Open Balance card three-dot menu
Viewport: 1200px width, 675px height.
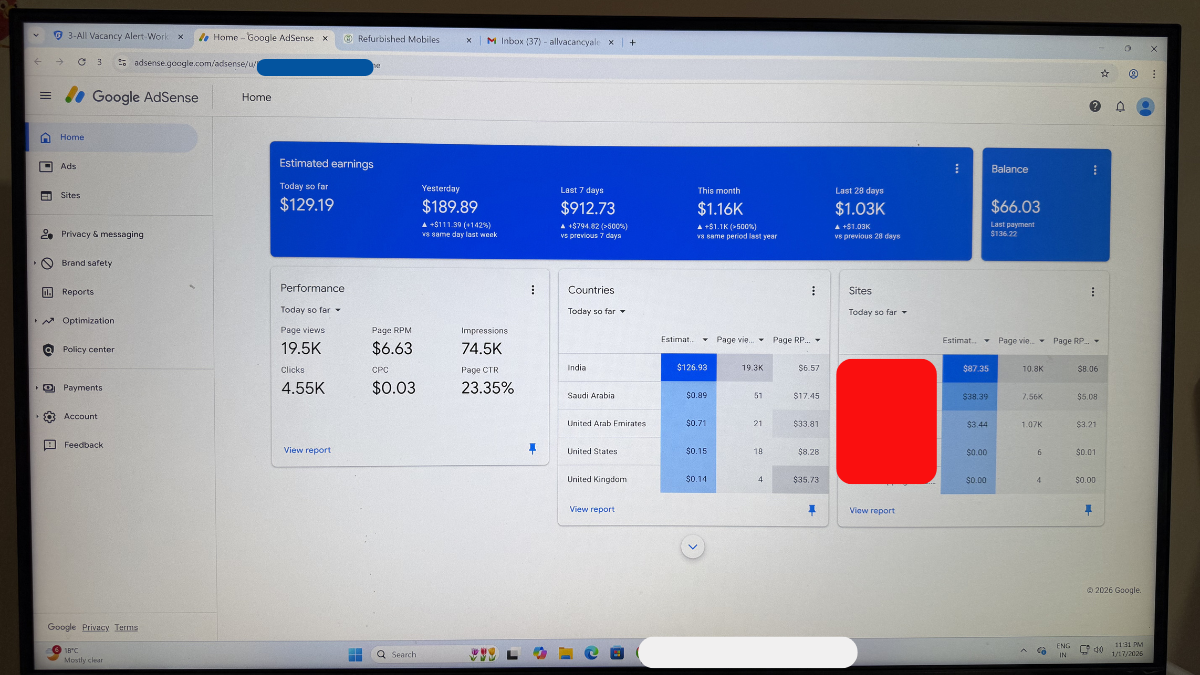point(1095,170)
